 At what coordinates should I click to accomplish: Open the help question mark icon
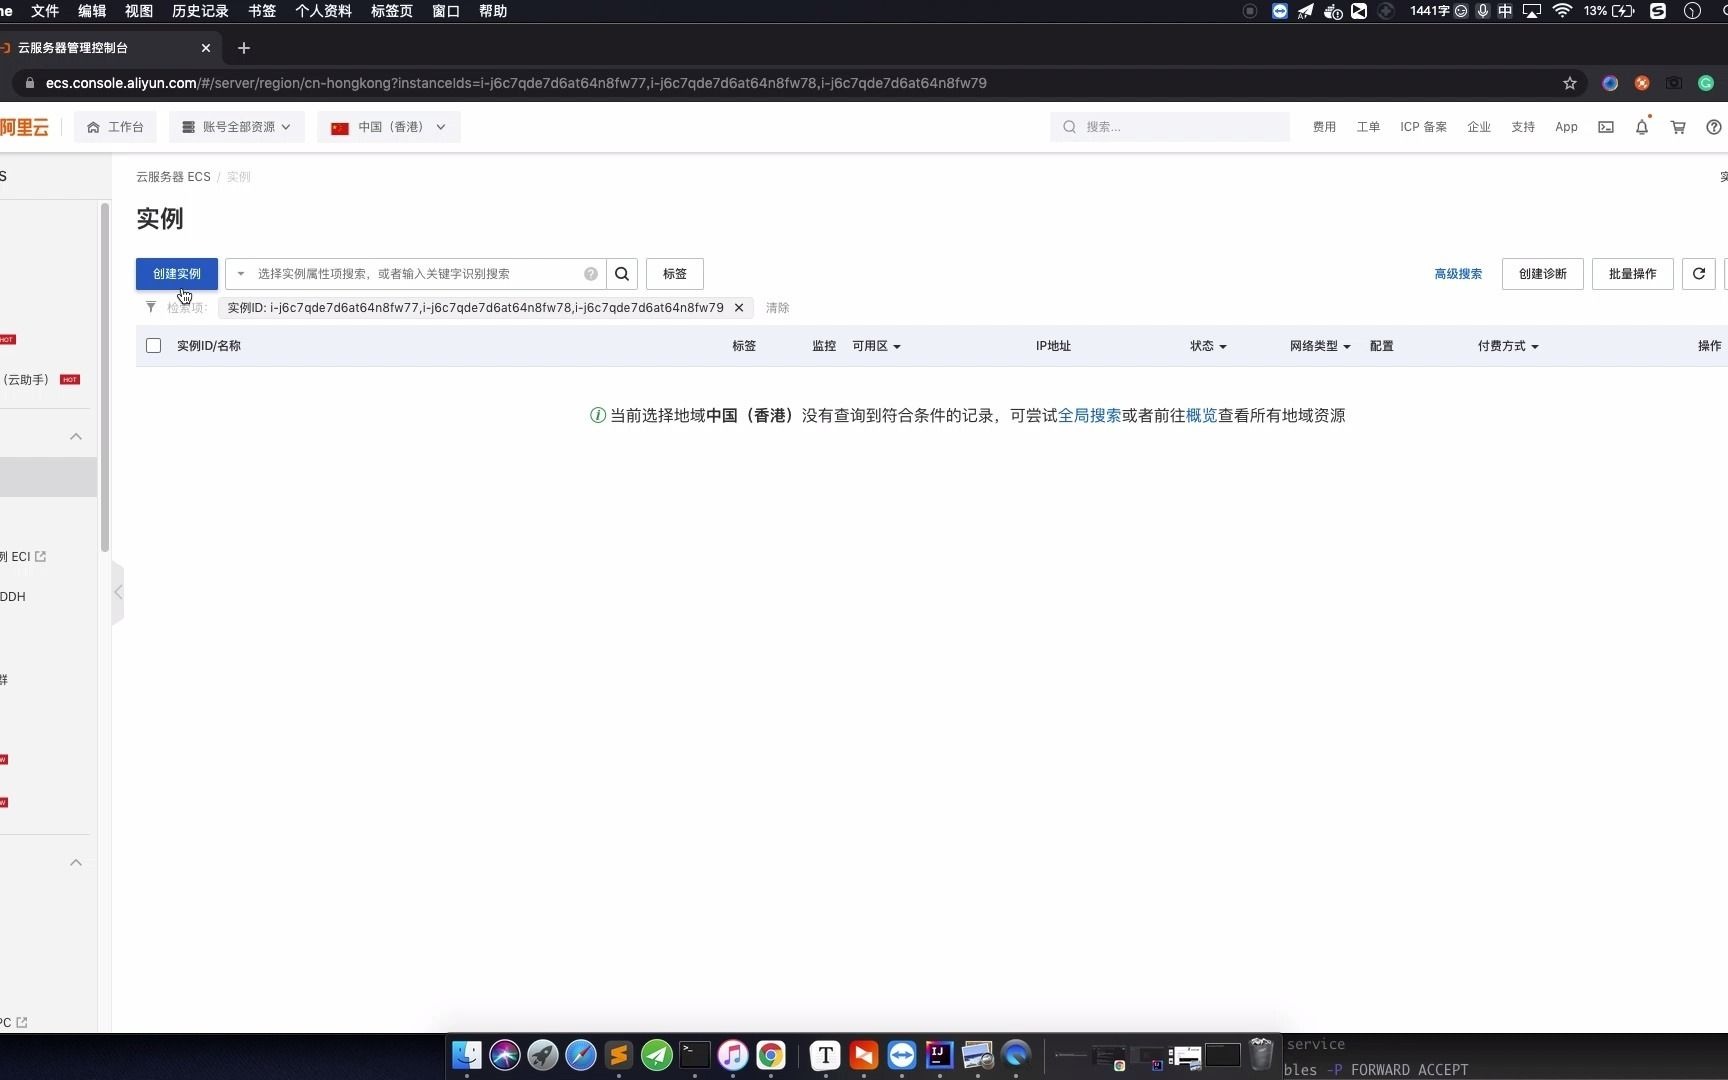(1713, 127)
